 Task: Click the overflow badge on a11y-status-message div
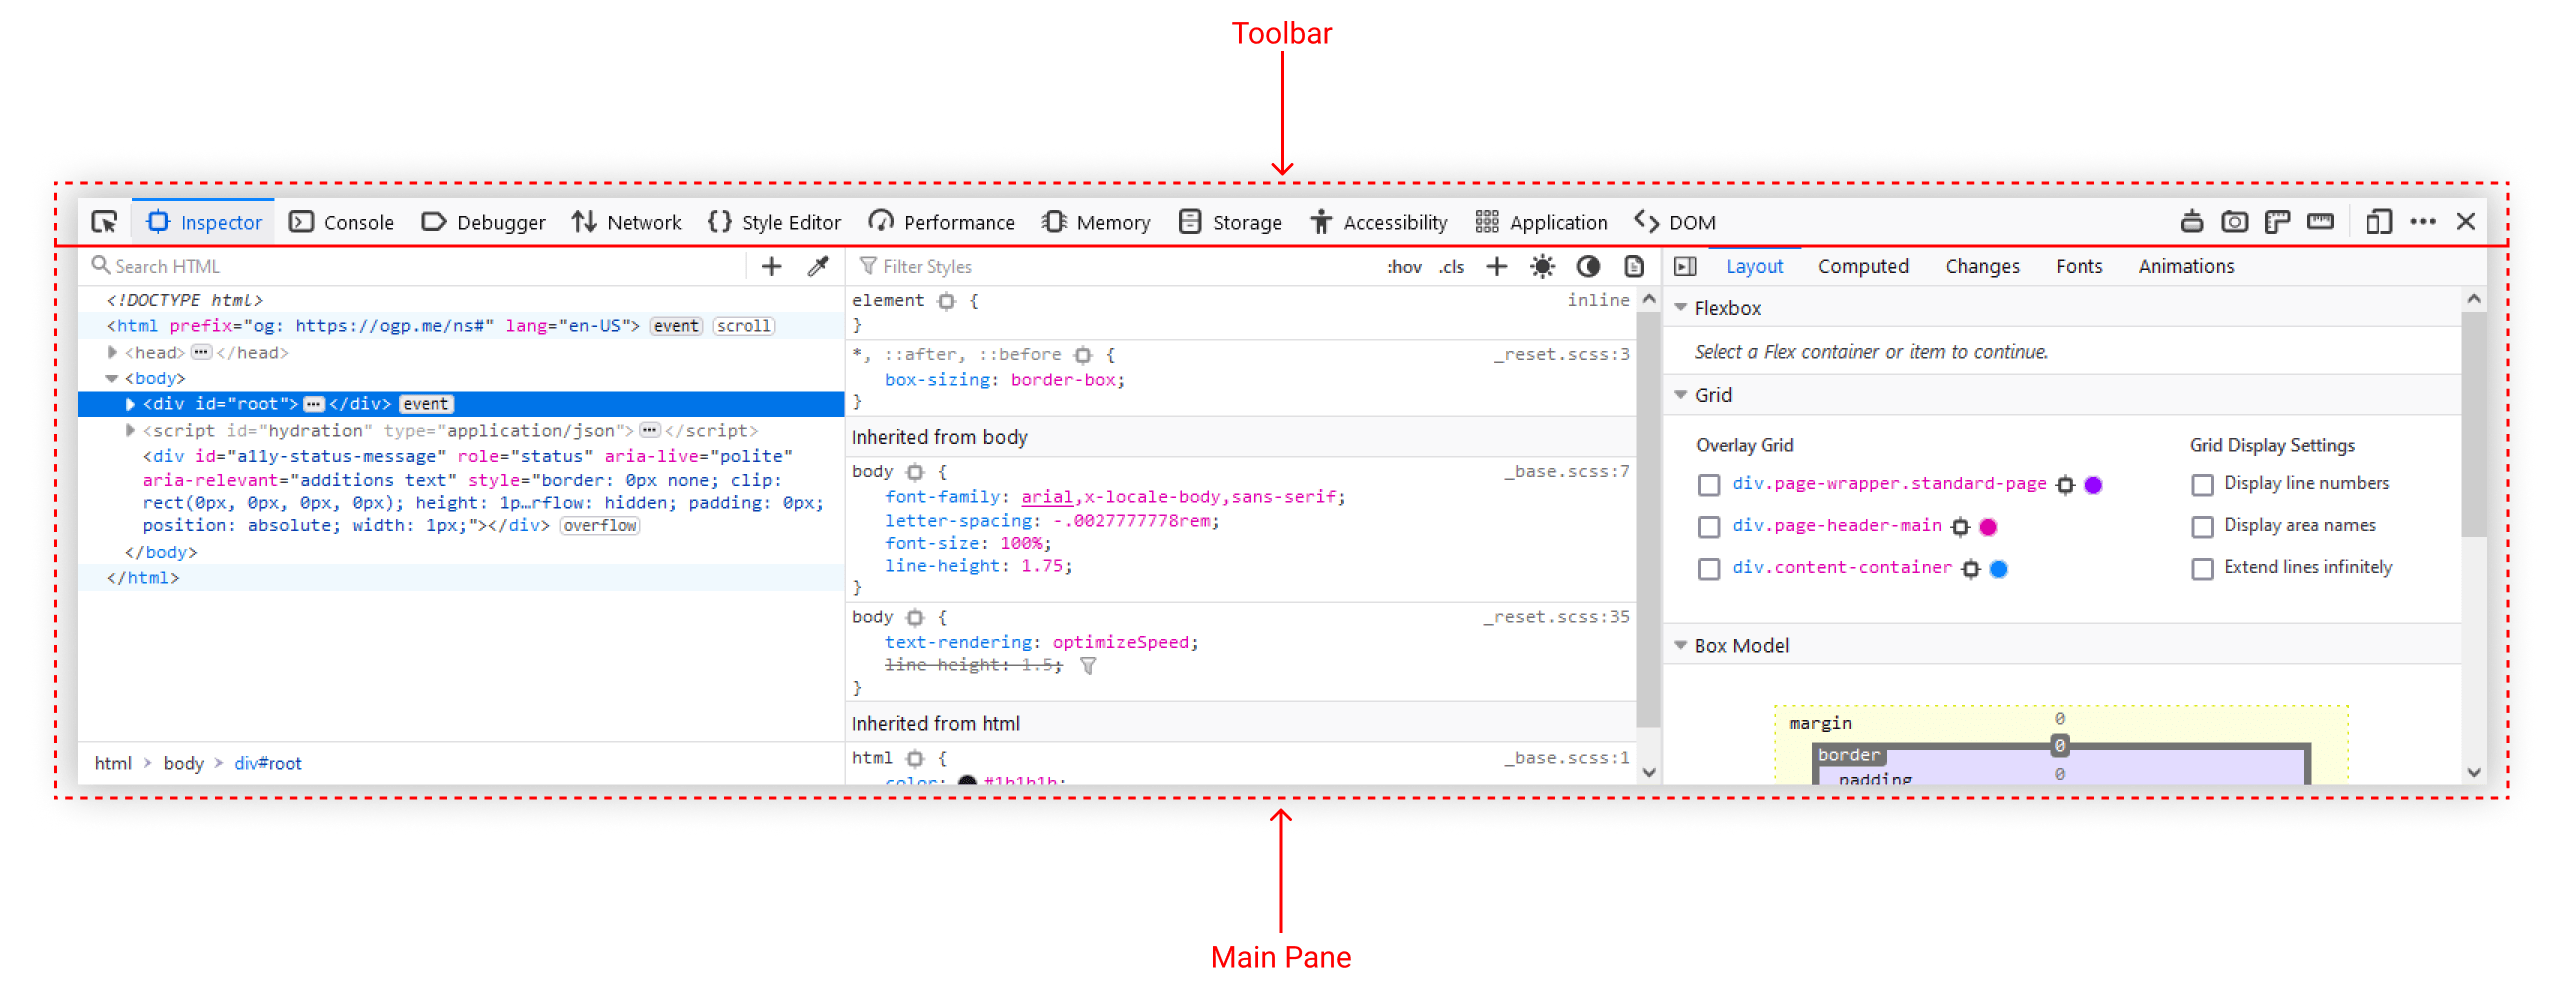click(599, 526)
